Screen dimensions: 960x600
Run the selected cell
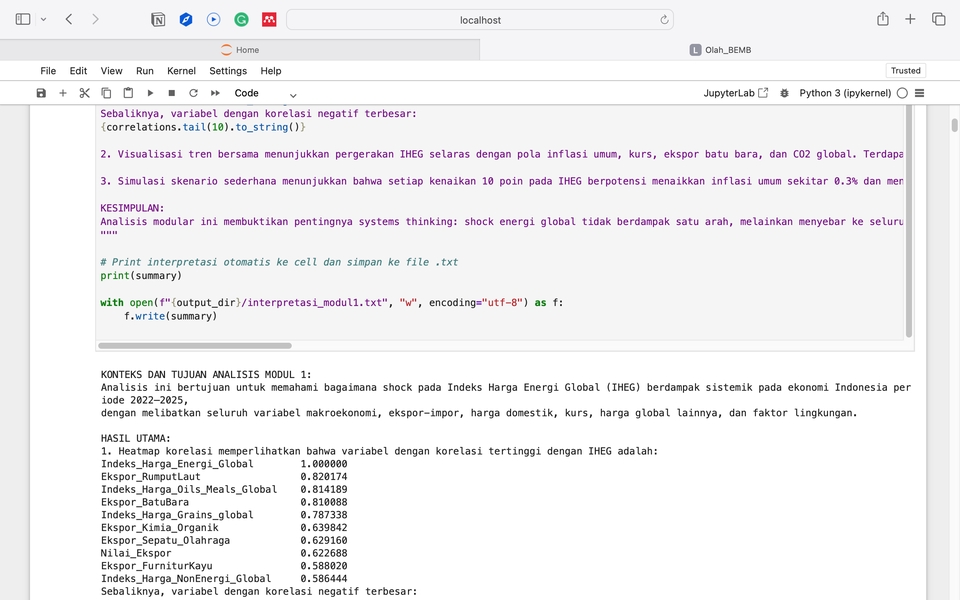point(150,93)
